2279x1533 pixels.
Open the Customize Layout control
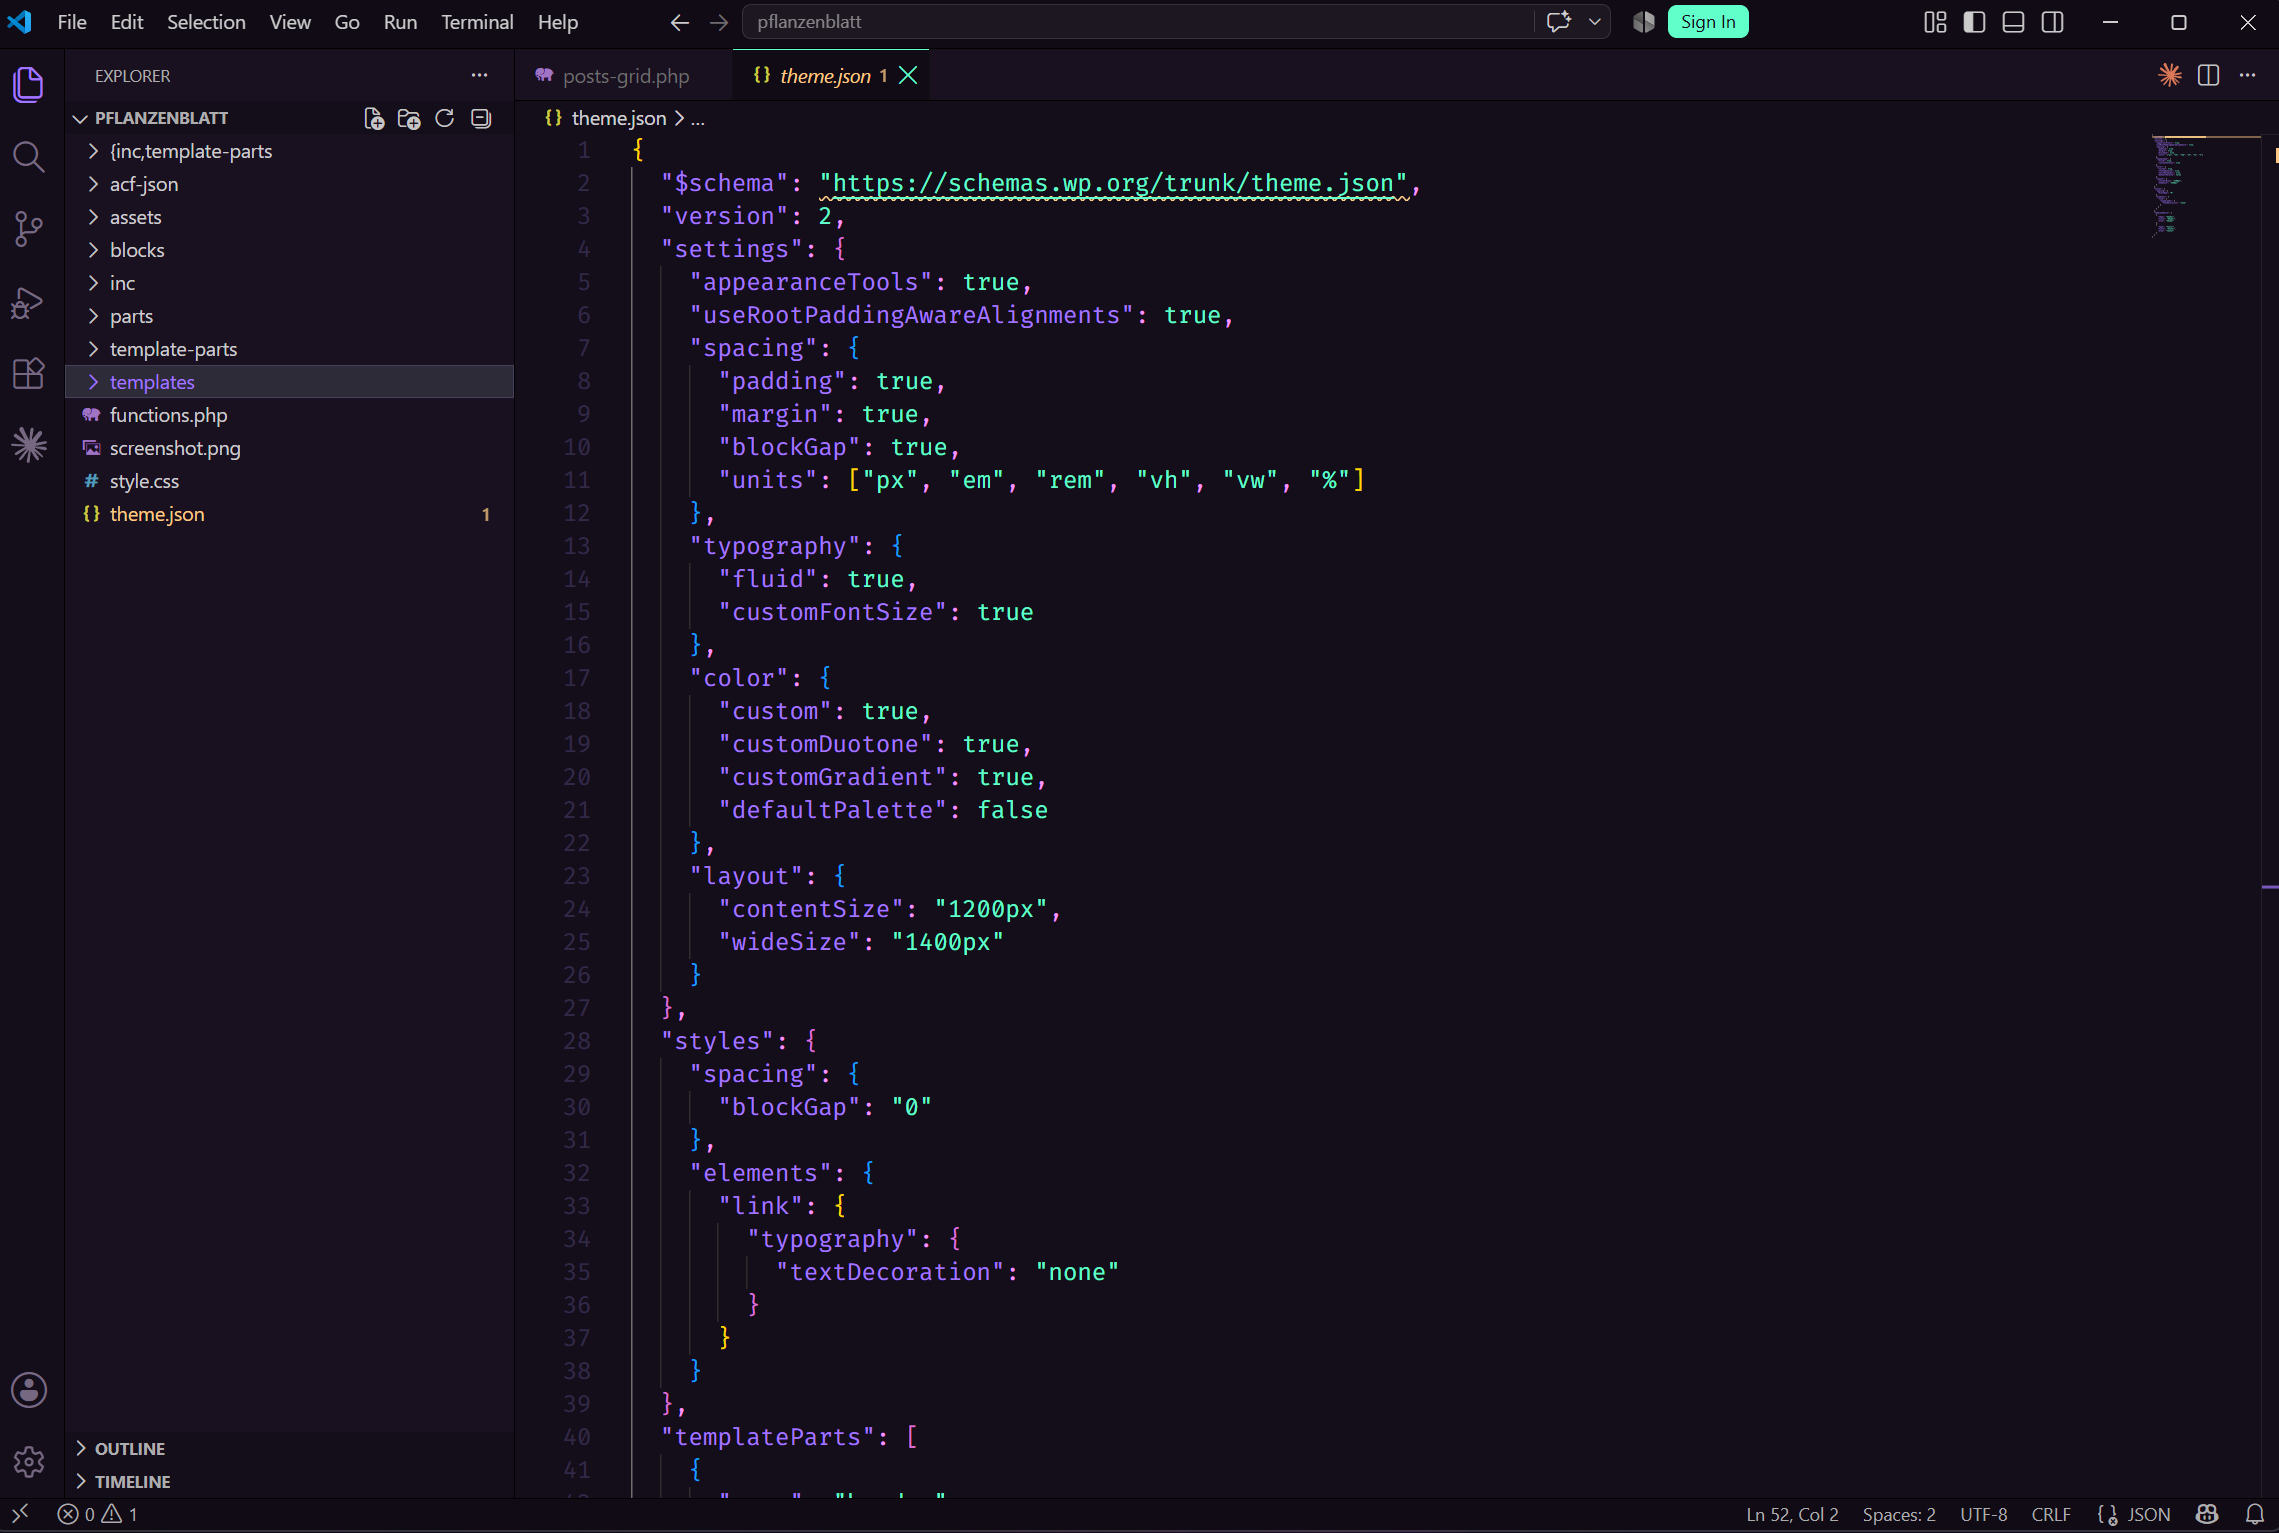[1935, 22]
